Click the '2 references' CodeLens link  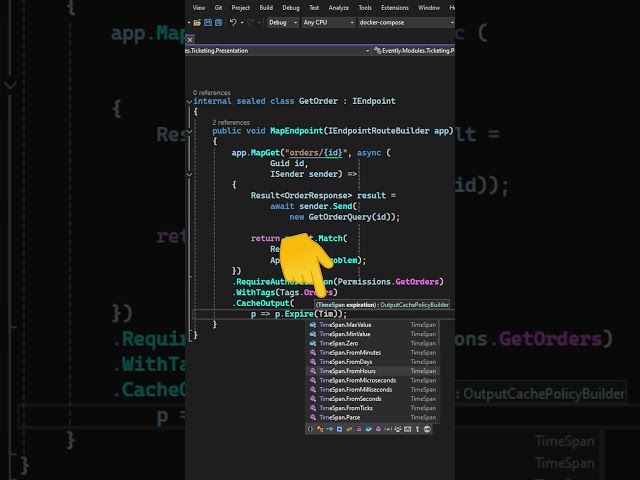(x=231, y=122)
